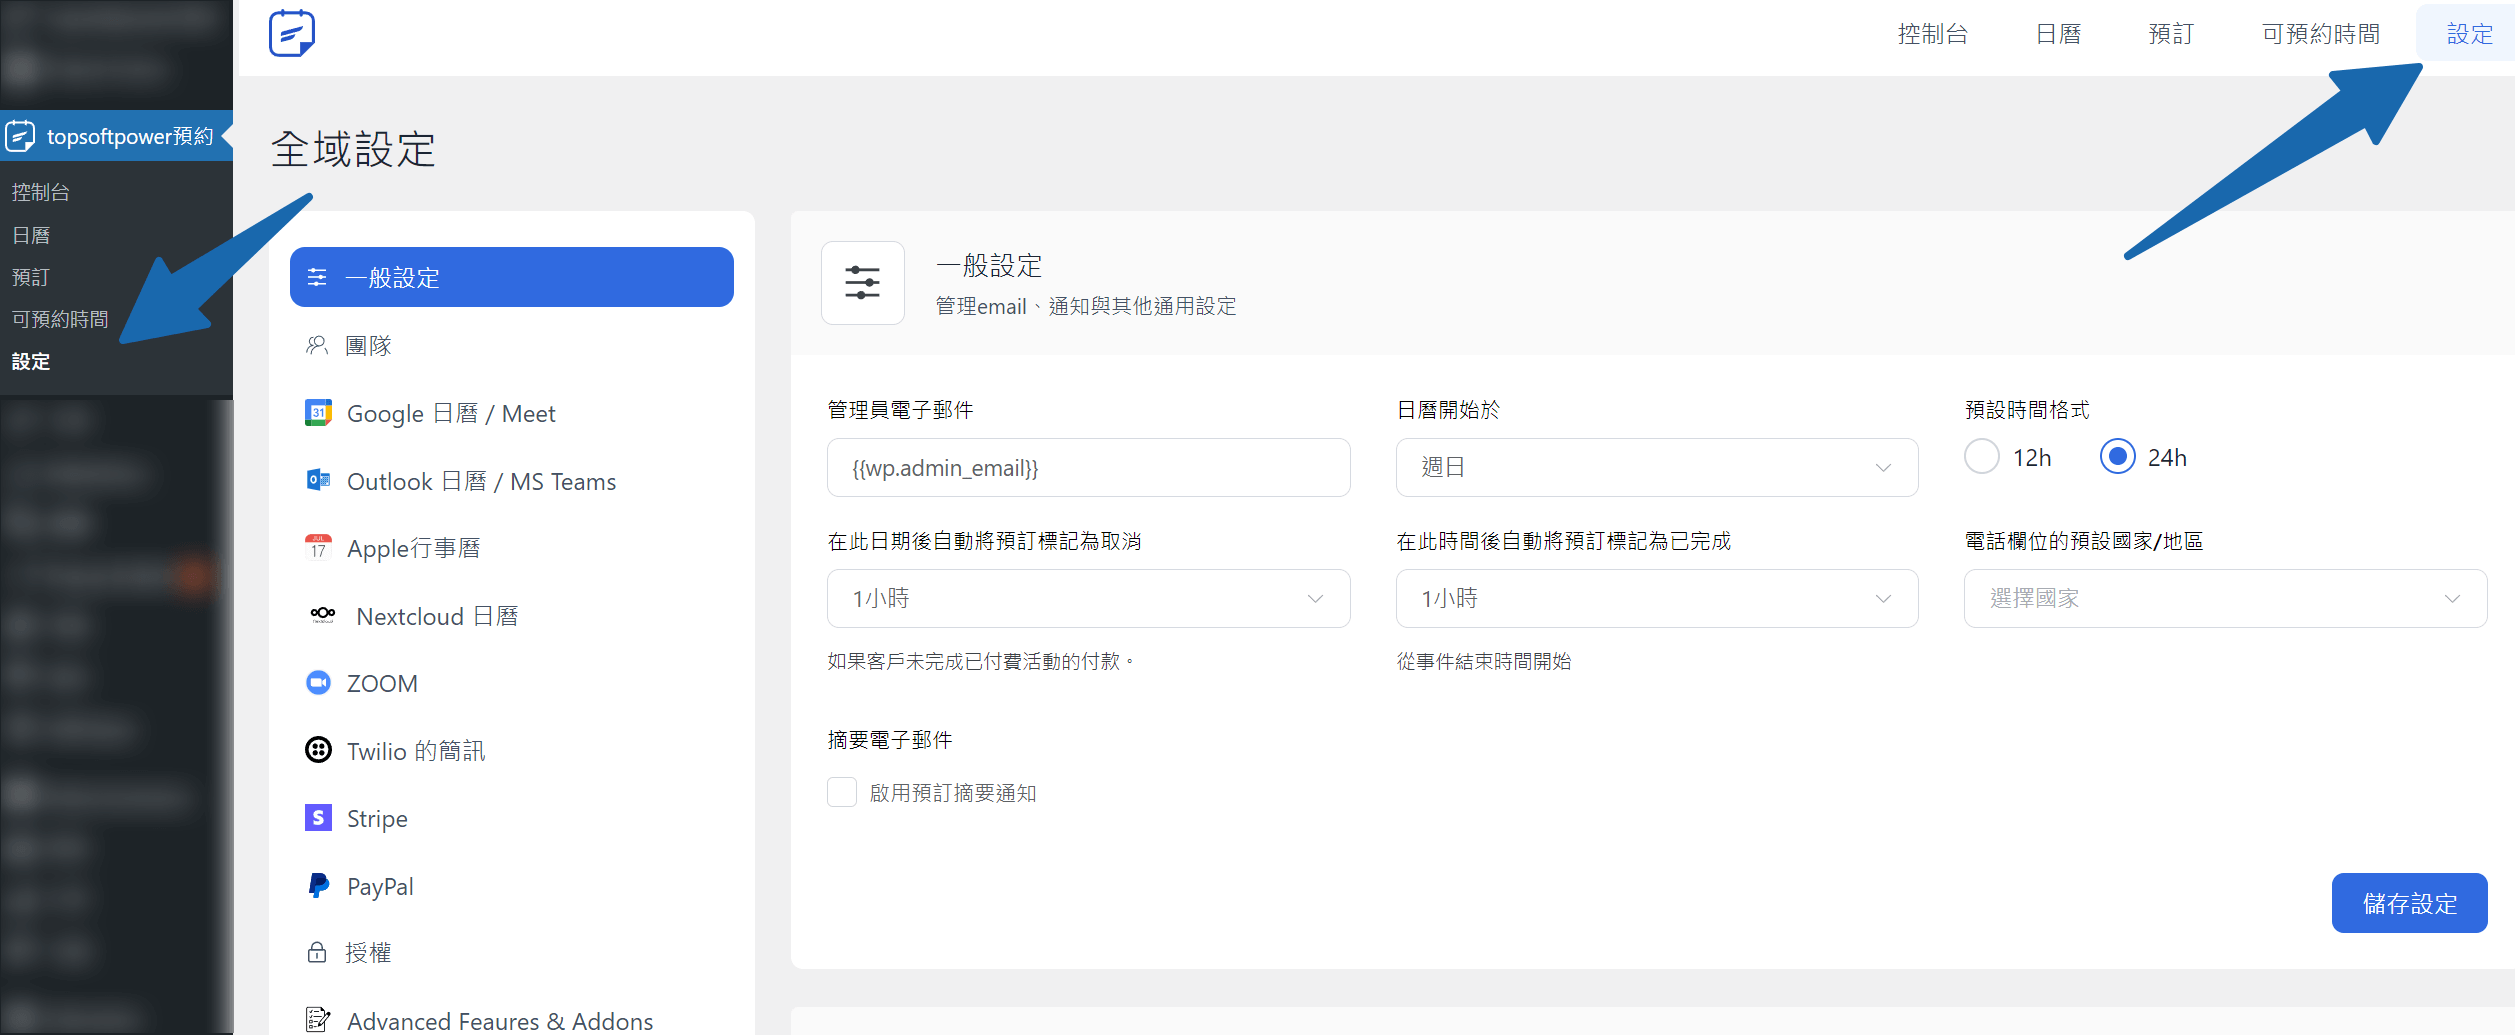
Task: Open the ZOOM integration icon
Action: (x=318, y=683)
